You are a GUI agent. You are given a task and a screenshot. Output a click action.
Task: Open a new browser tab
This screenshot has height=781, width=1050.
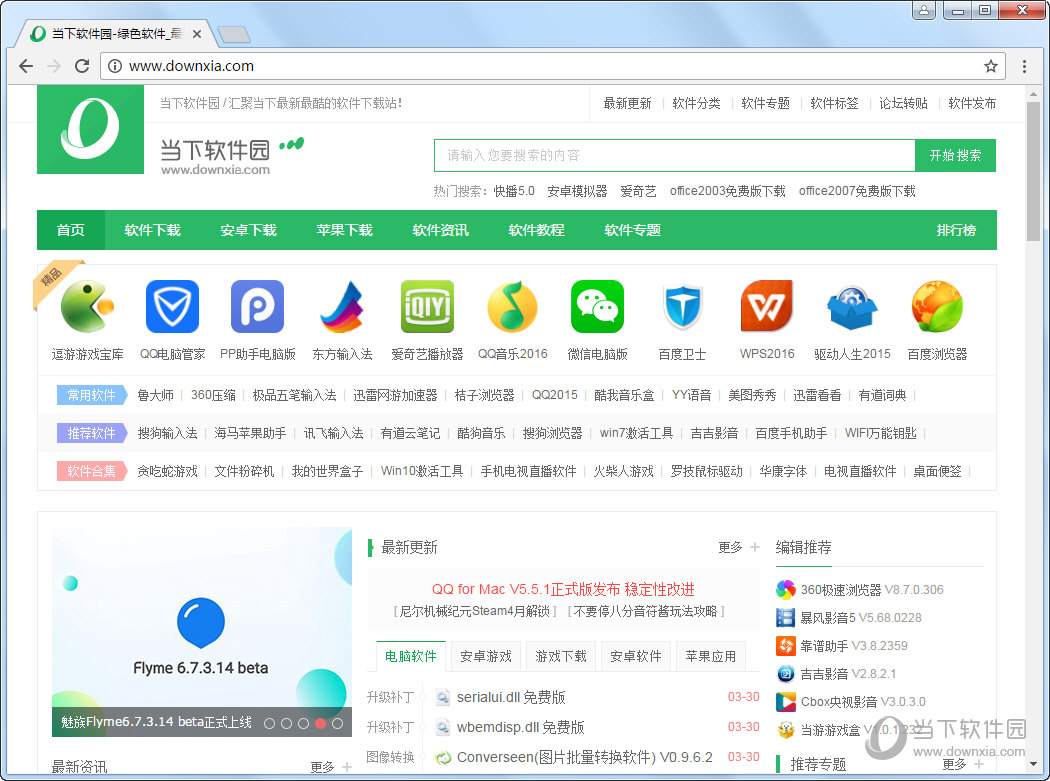click(x=234, y=34)
